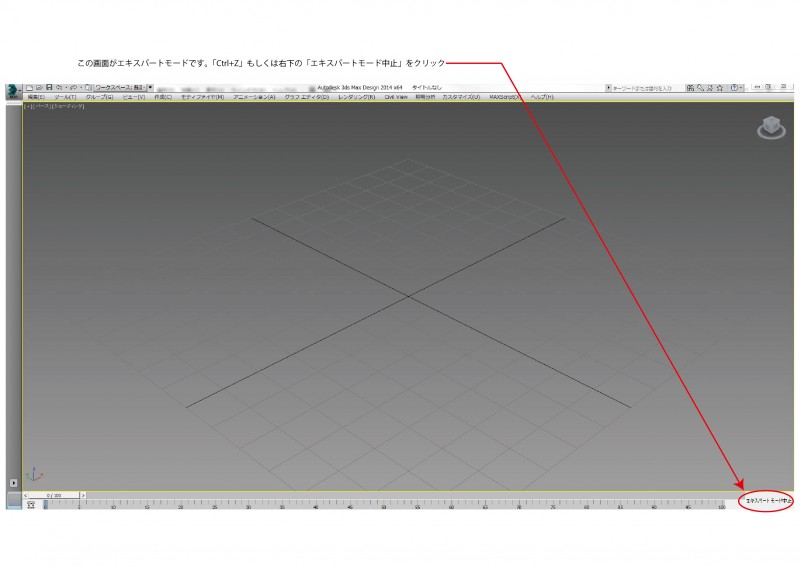Click the keyword search input field
Screen dimensions: 800x569
tap(652, 88)
